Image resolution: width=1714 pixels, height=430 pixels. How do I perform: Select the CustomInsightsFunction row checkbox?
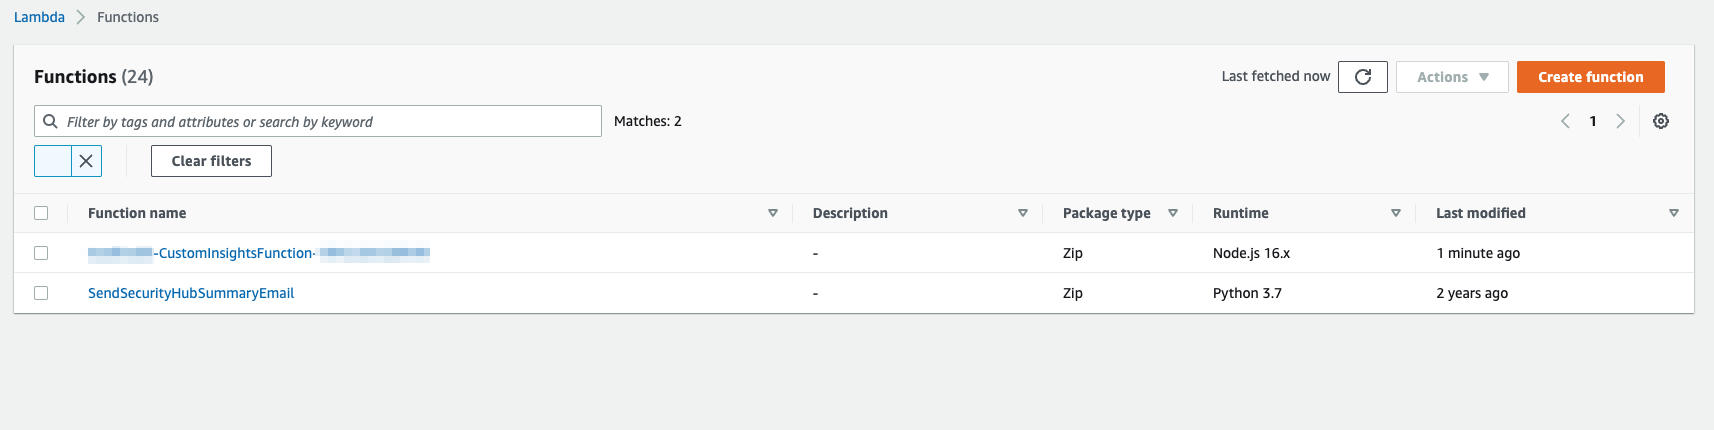(x=41, y=253)
